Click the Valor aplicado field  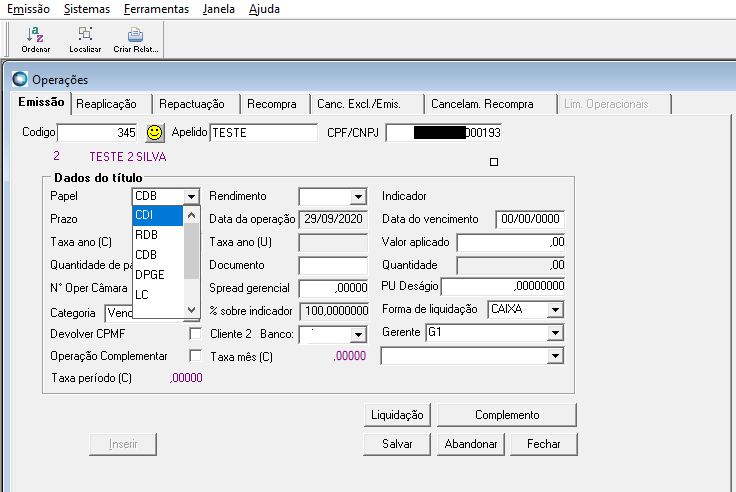[x=511, y=243]
